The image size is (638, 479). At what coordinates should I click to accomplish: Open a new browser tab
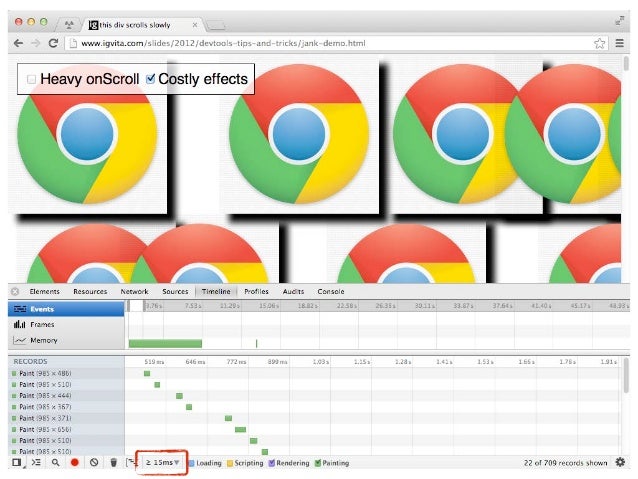[215, 26]
